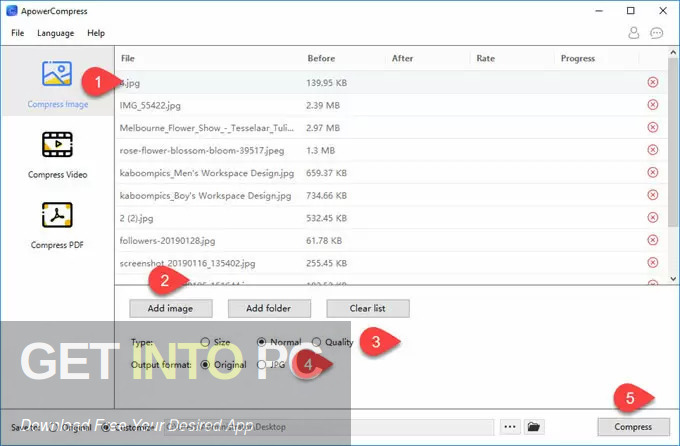Select the Normal compression type
680x446 pixels.
(261, 342)
